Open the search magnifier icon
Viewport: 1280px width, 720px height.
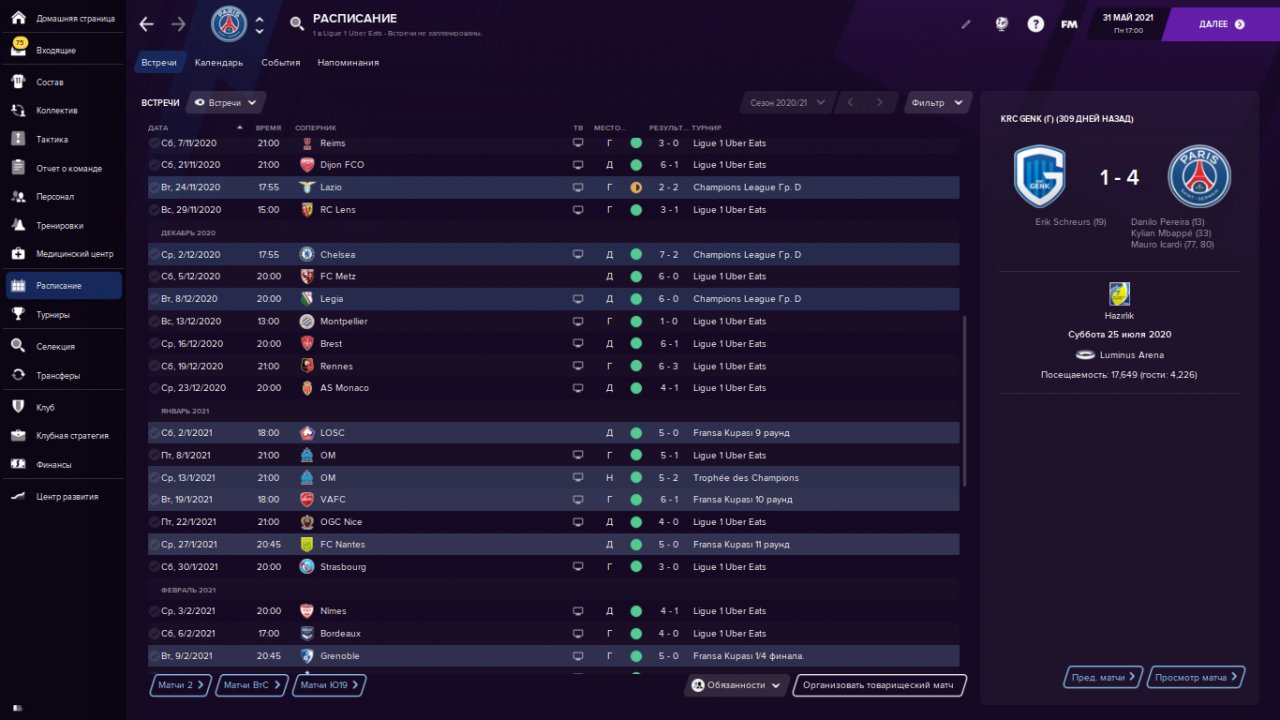click(297, 24)
